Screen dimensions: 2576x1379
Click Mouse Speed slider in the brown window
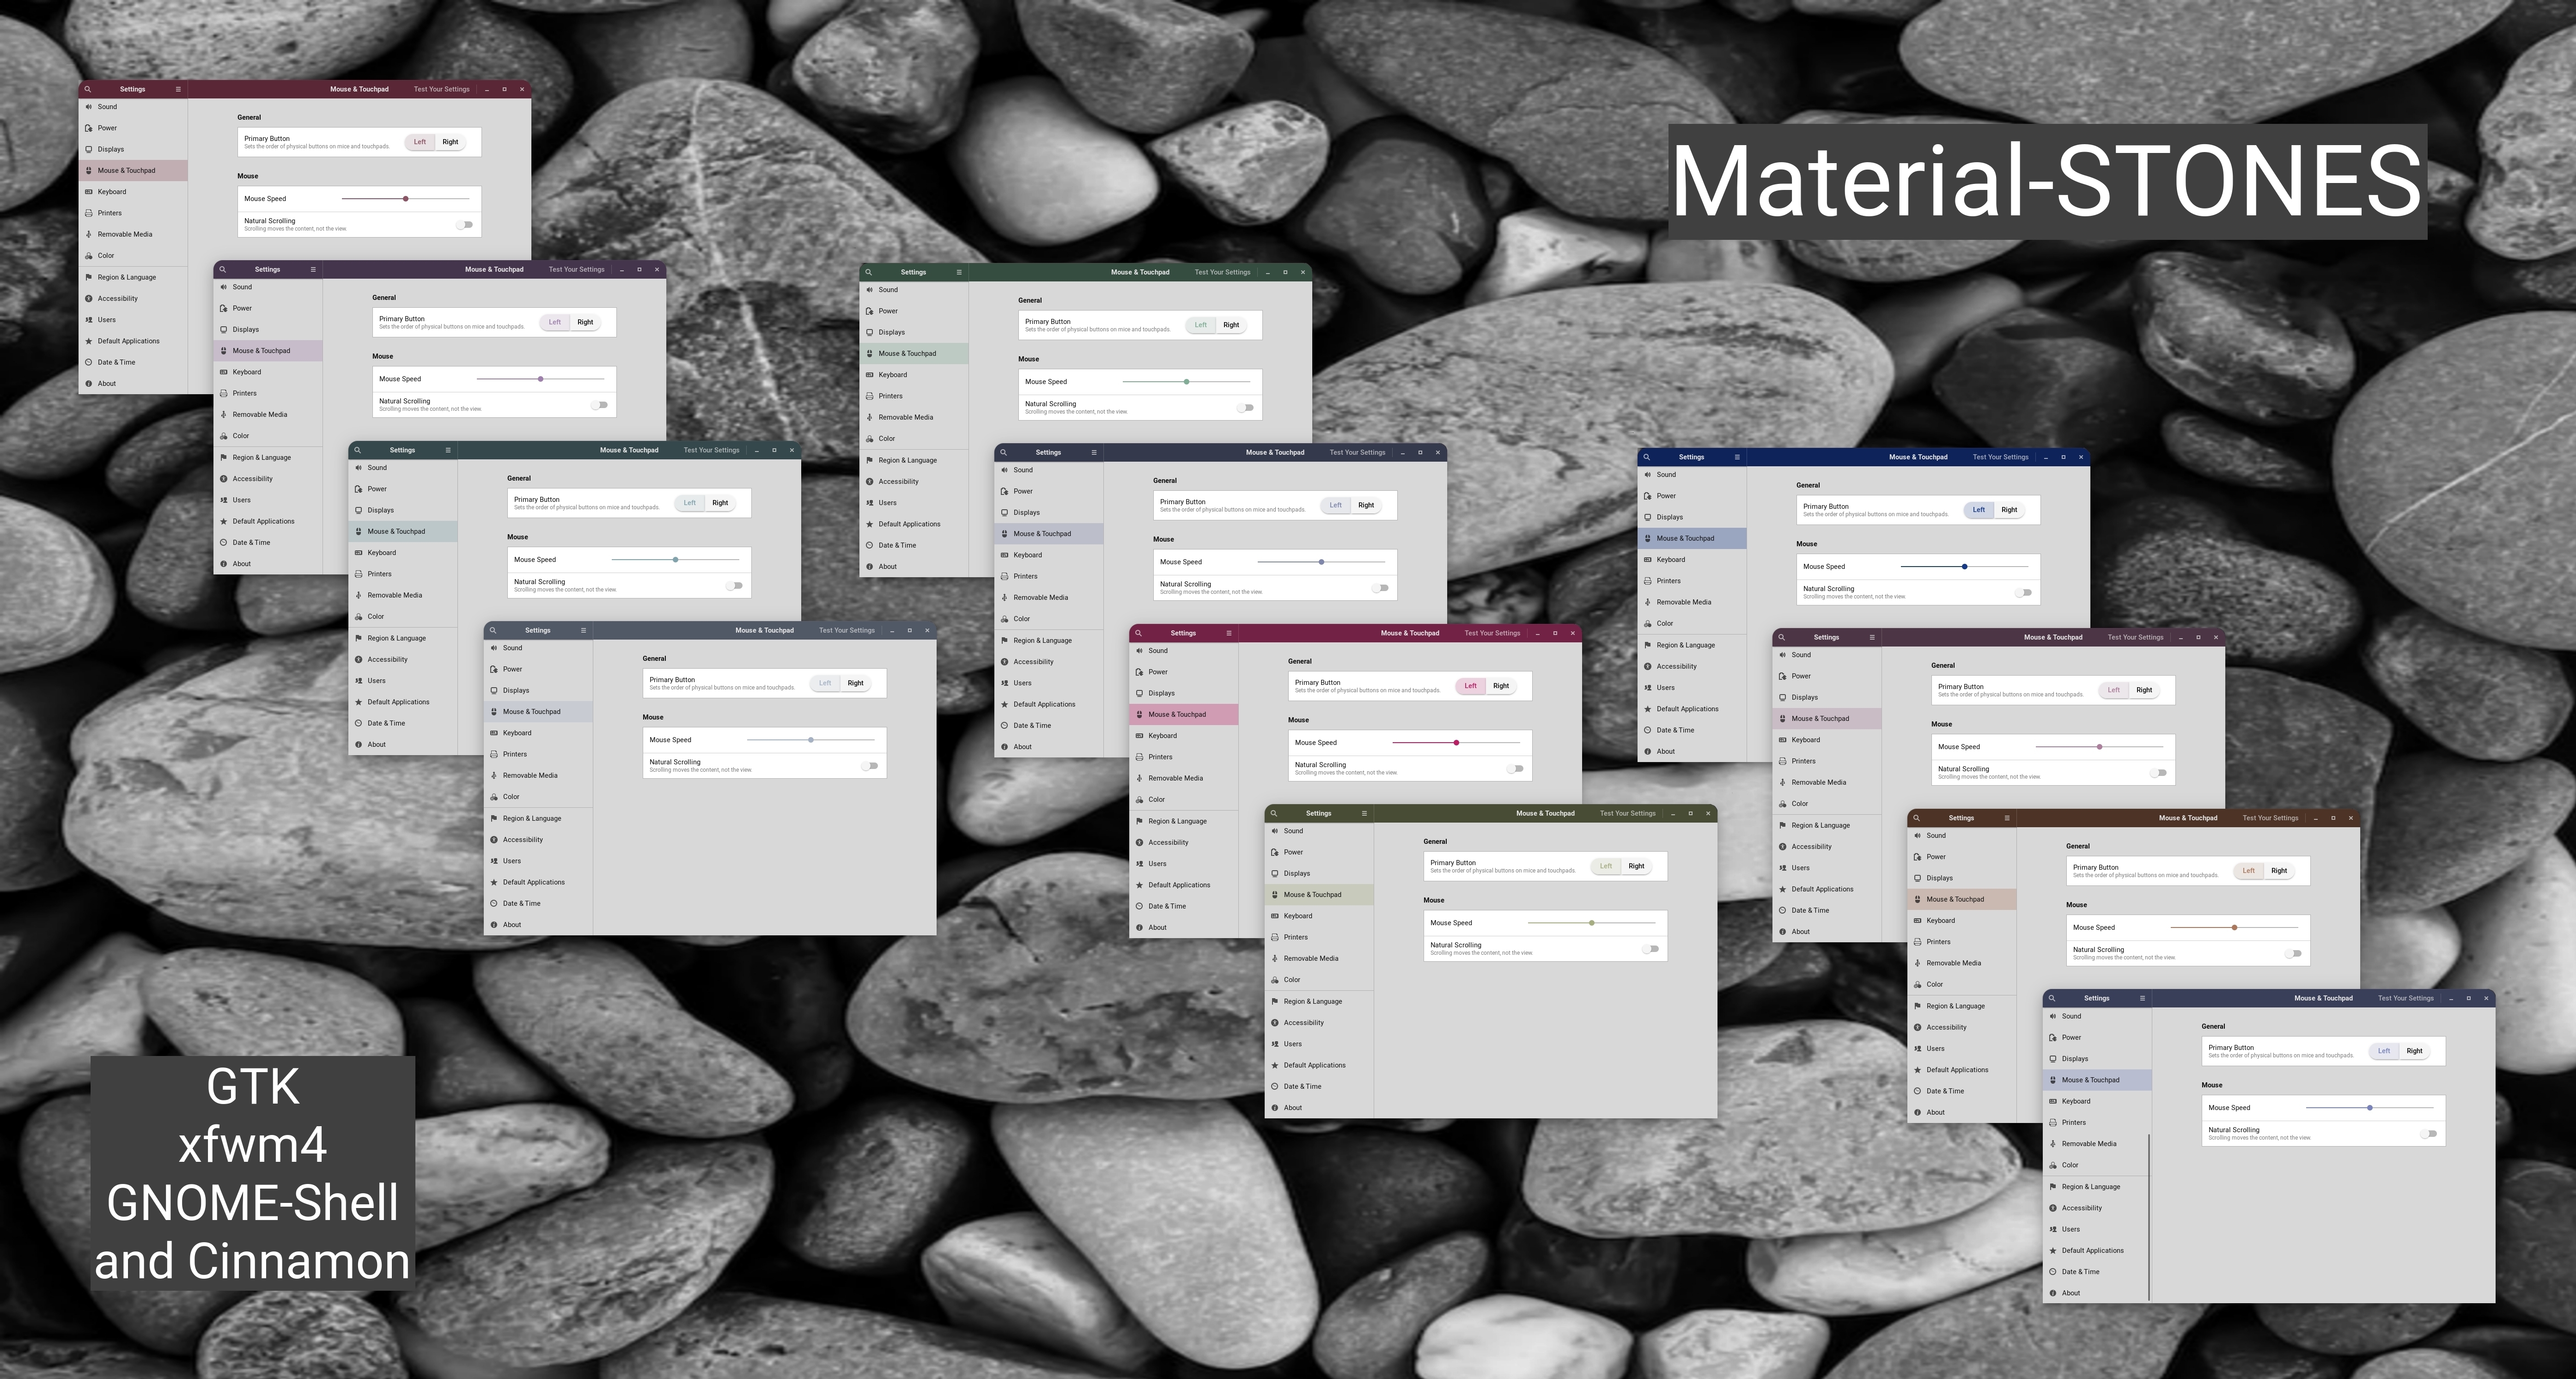click(x=2234, y=928)
